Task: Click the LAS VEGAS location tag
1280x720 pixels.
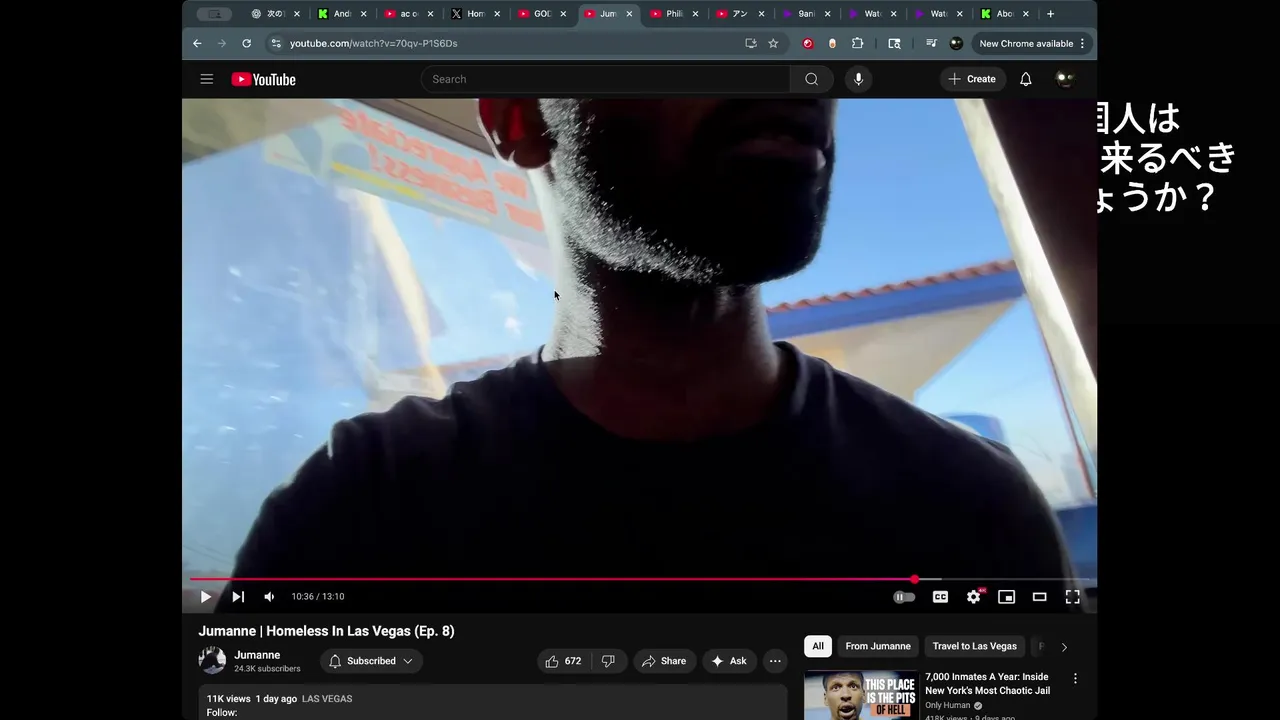Action: 327,699
